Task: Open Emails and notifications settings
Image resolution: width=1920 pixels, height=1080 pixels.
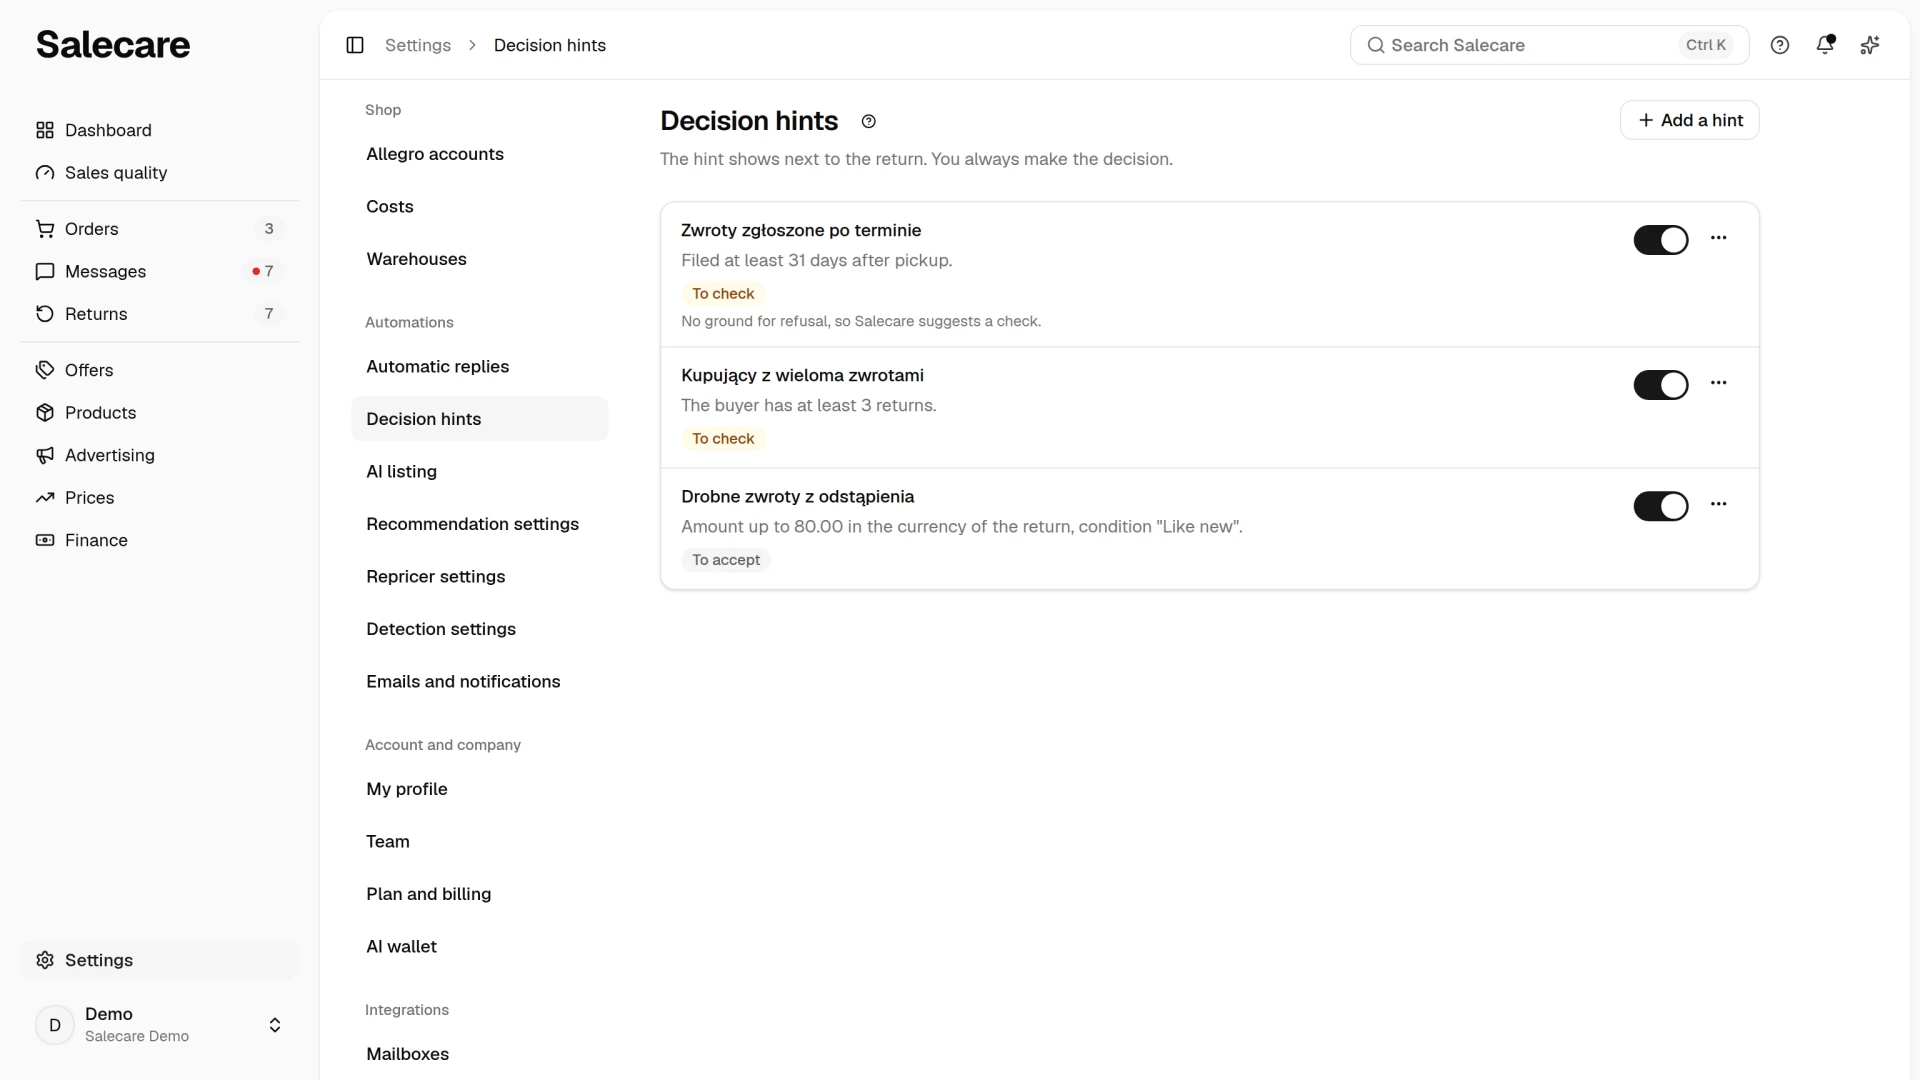Action: (479, 681)
